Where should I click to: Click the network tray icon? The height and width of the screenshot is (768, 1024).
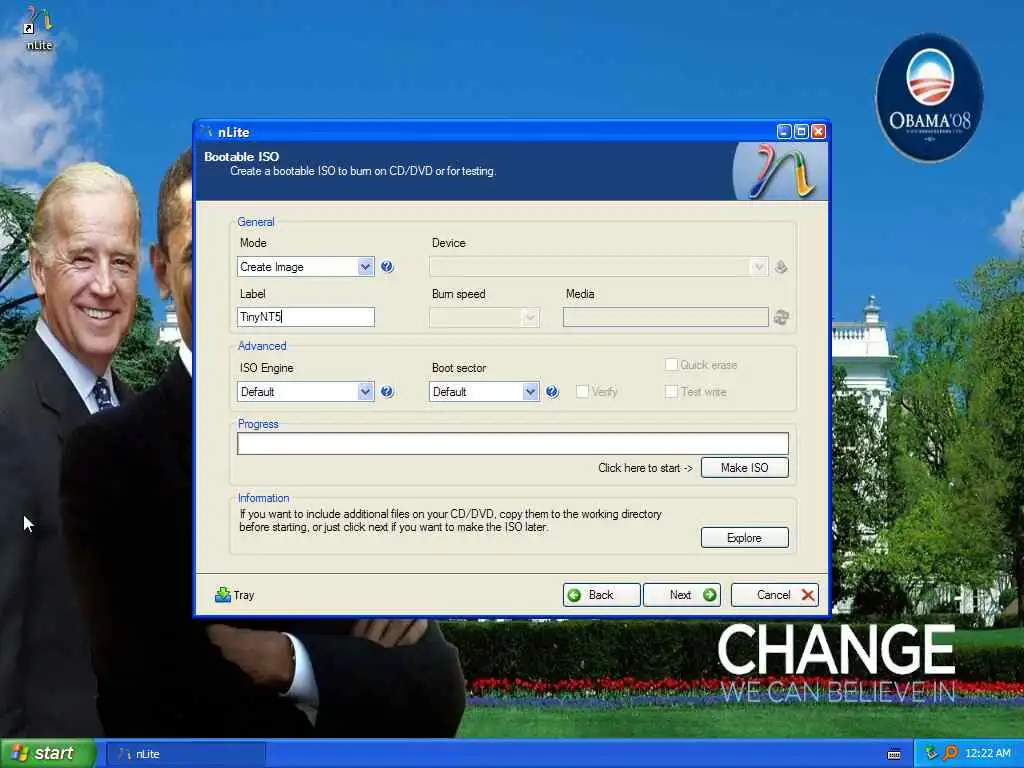point(931,753)
